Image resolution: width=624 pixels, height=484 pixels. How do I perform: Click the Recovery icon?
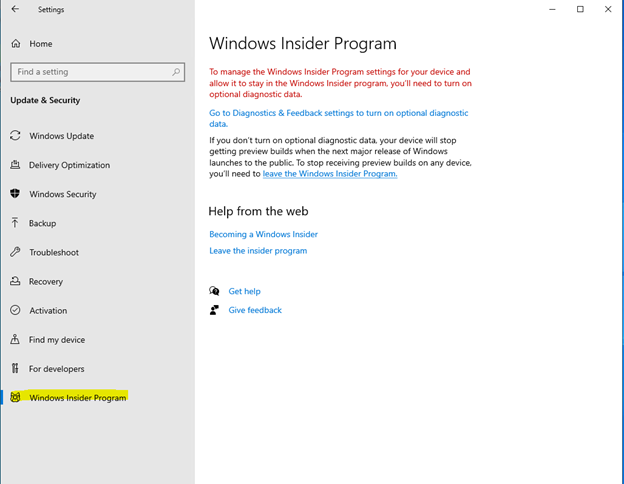pyautogui.click(x=15, y=281)
